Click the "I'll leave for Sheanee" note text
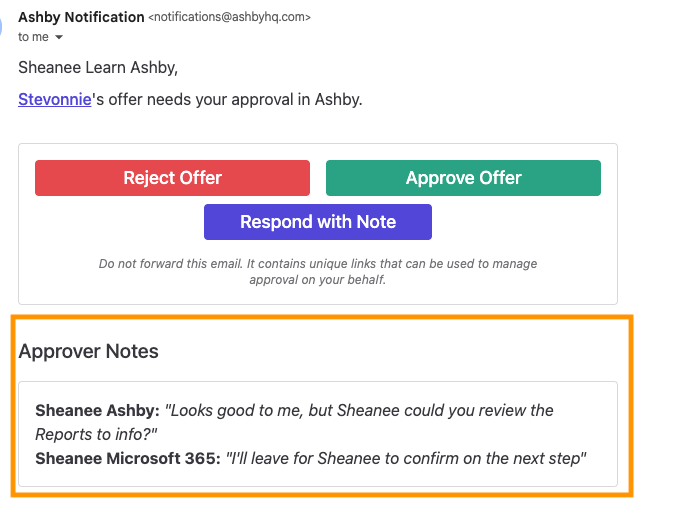This screenshot has width=691, height=512. pos(406,458)
